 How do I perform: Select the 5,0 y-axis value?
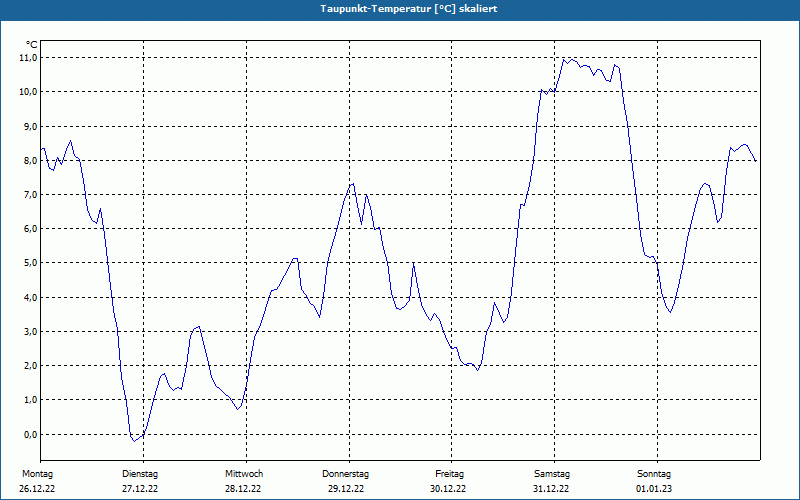[x=30, y=263]
